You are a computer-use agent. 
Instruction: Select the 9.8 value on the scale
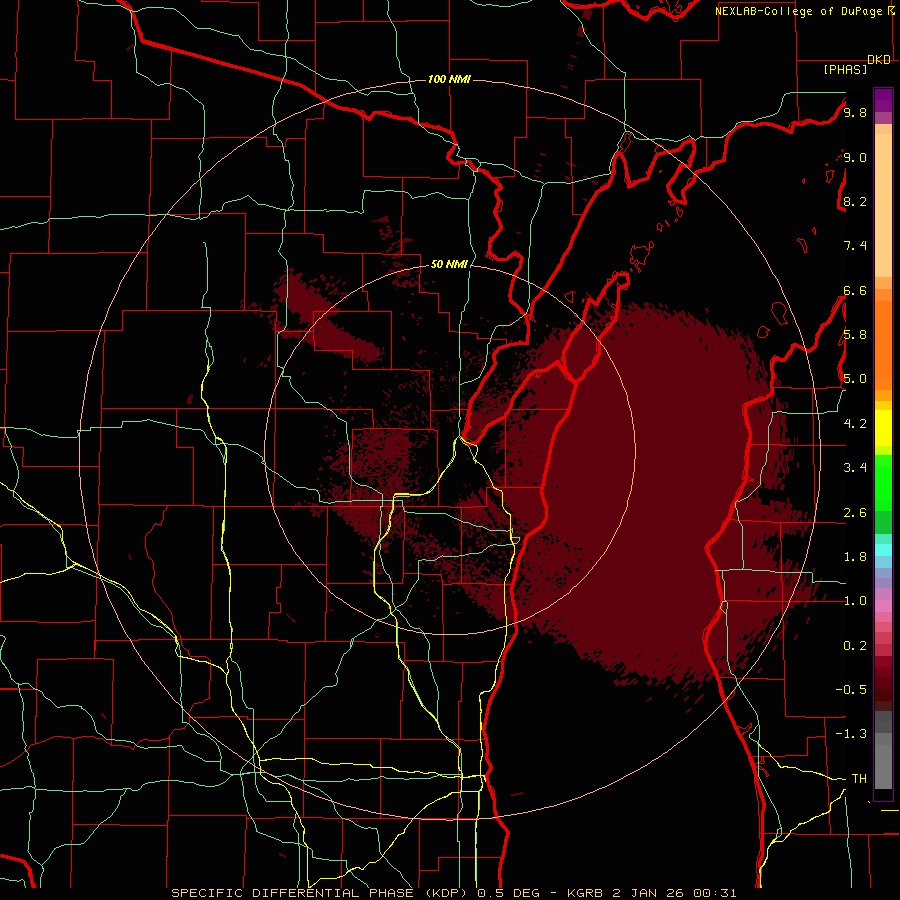[855, 113]
